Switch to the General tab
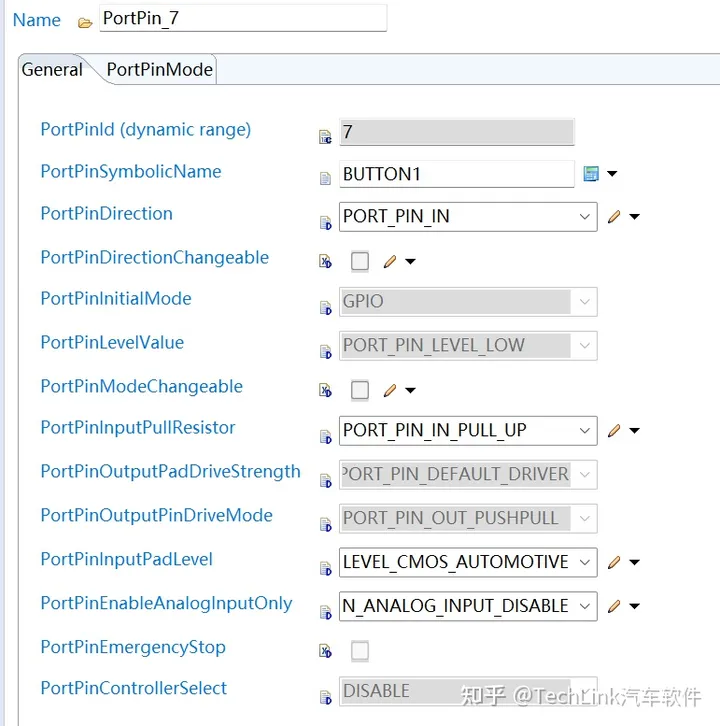The image size is (720, 726). pyautogui.click(x=52, y=70)
